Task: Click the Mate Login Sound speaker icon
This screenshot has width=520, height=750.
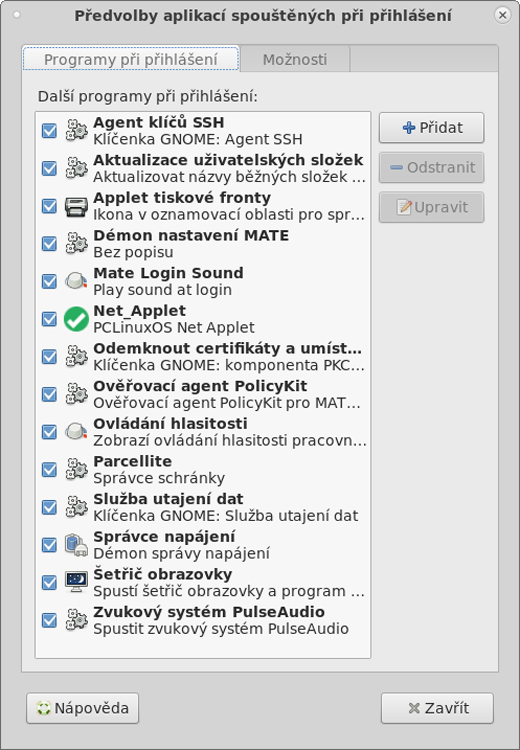Action: pyautogui.click(x=76, y=281)
